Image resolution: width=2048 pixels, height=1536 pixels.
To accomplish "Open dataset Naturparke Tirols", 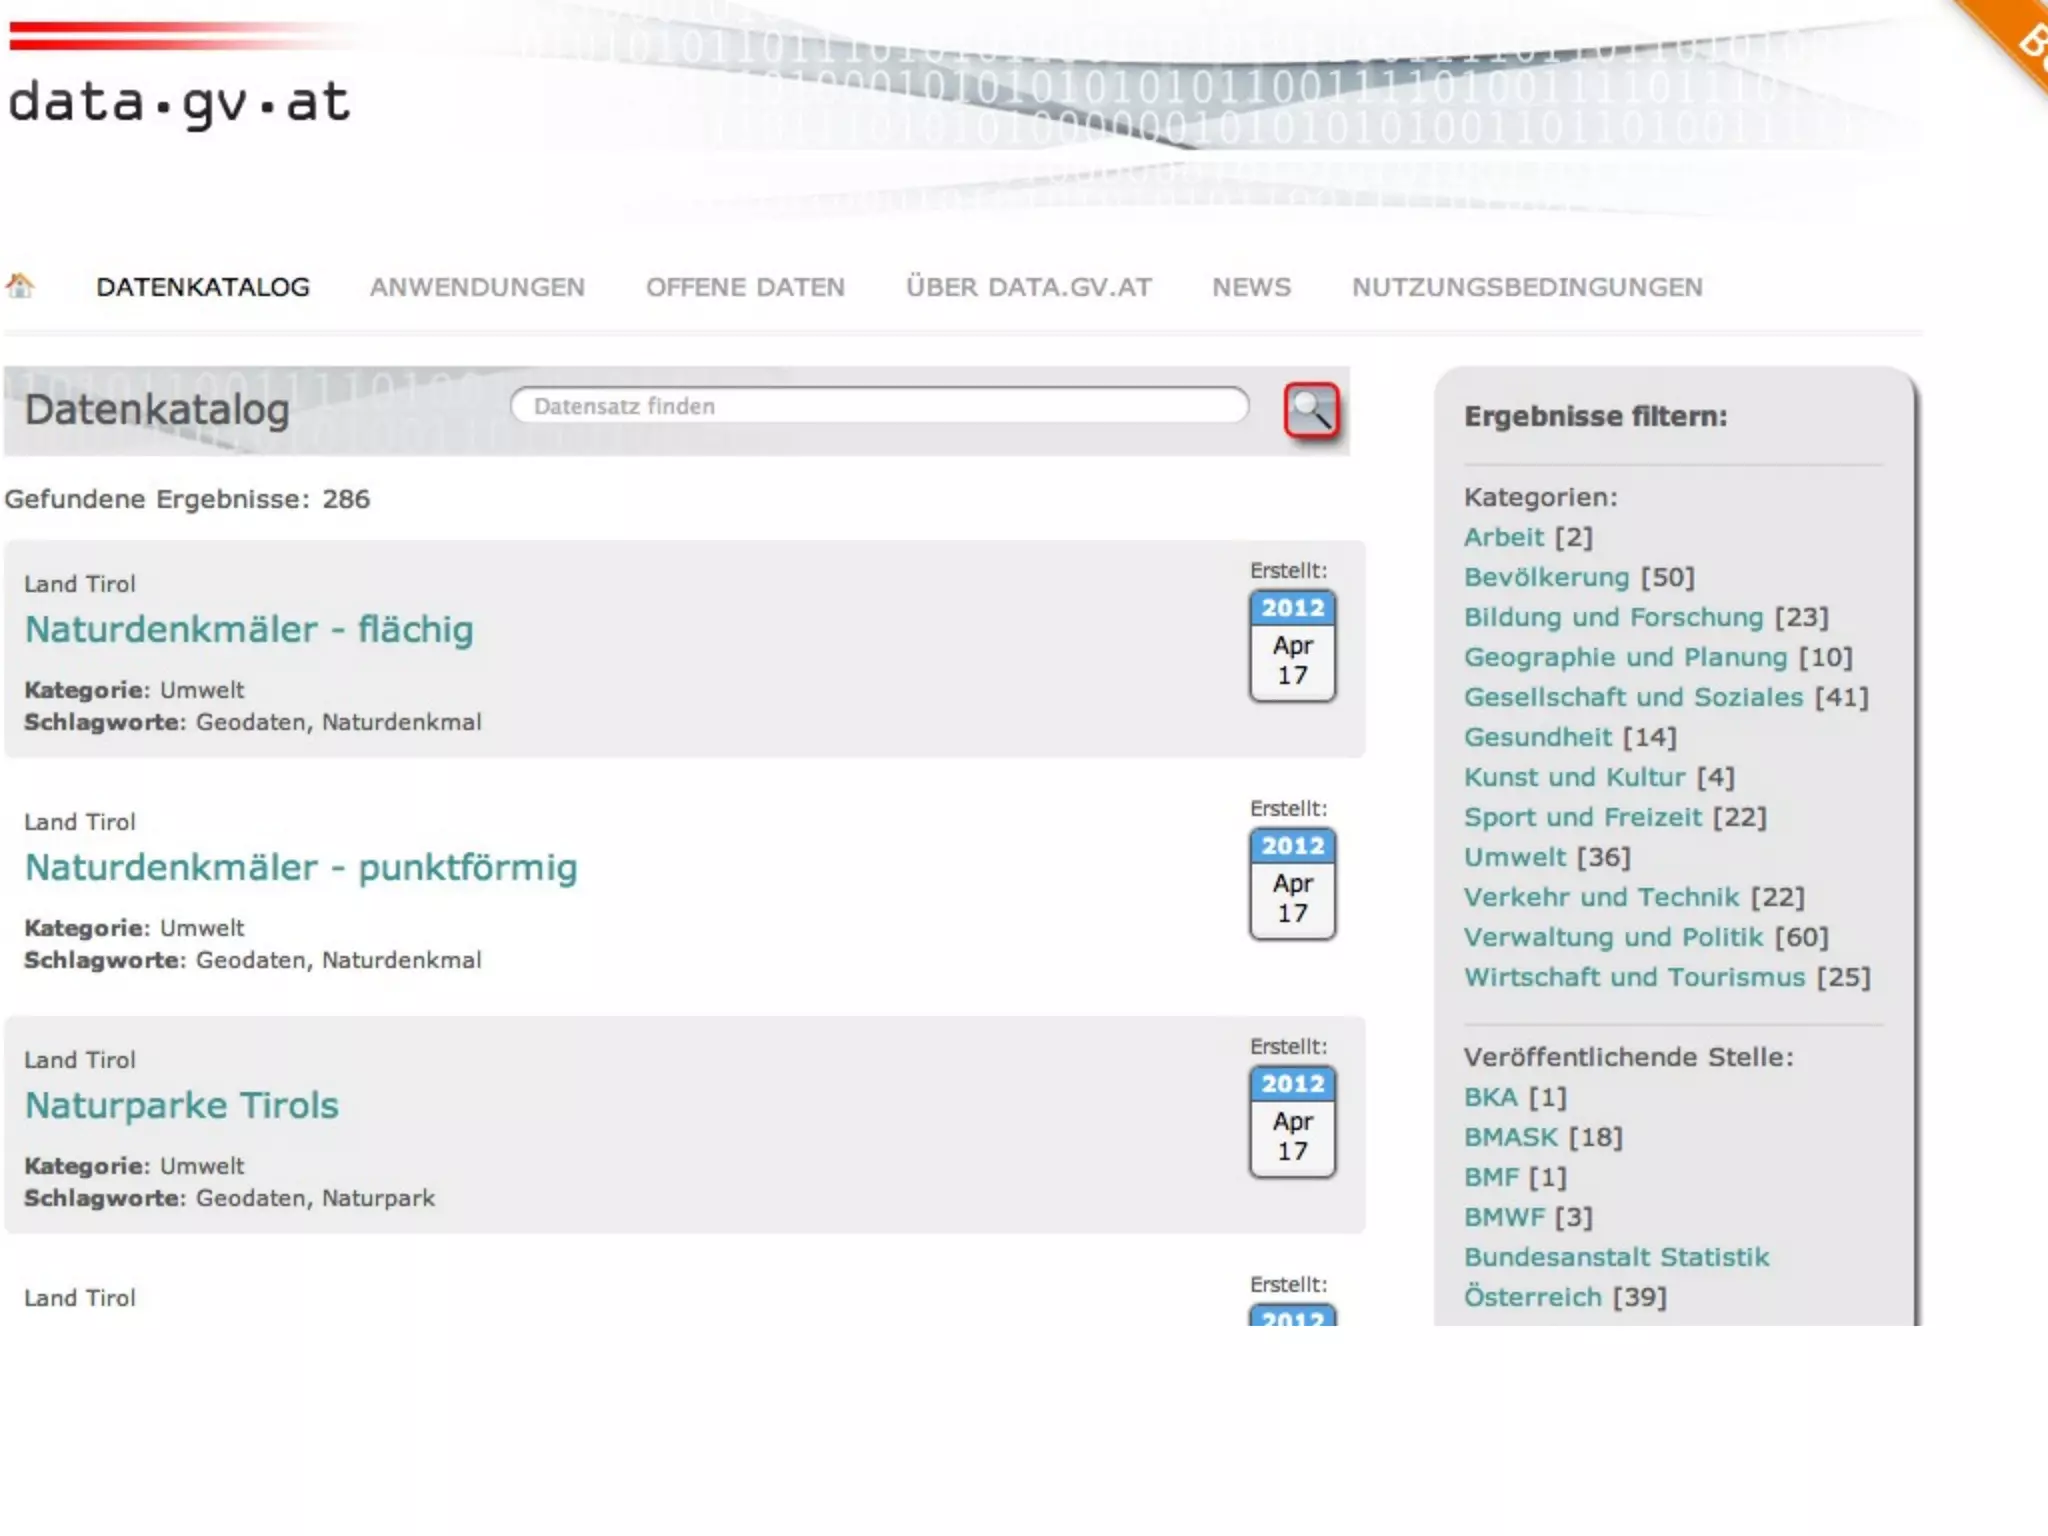I will [182, 1106].
